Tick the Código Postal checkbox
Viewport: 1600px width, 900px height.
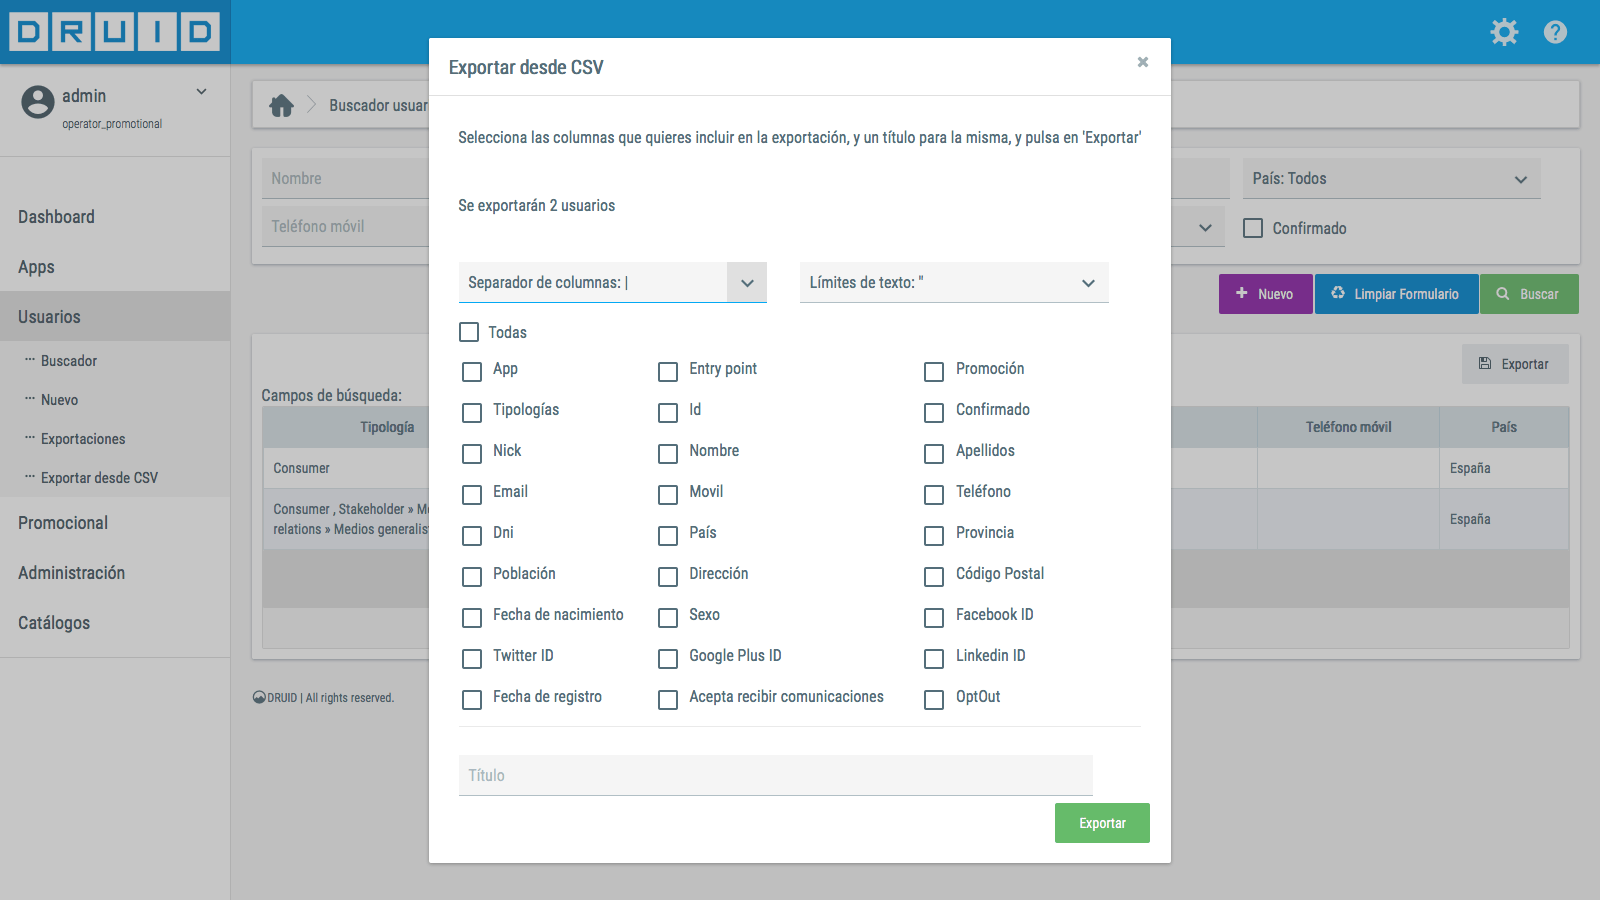click(934, 576)
